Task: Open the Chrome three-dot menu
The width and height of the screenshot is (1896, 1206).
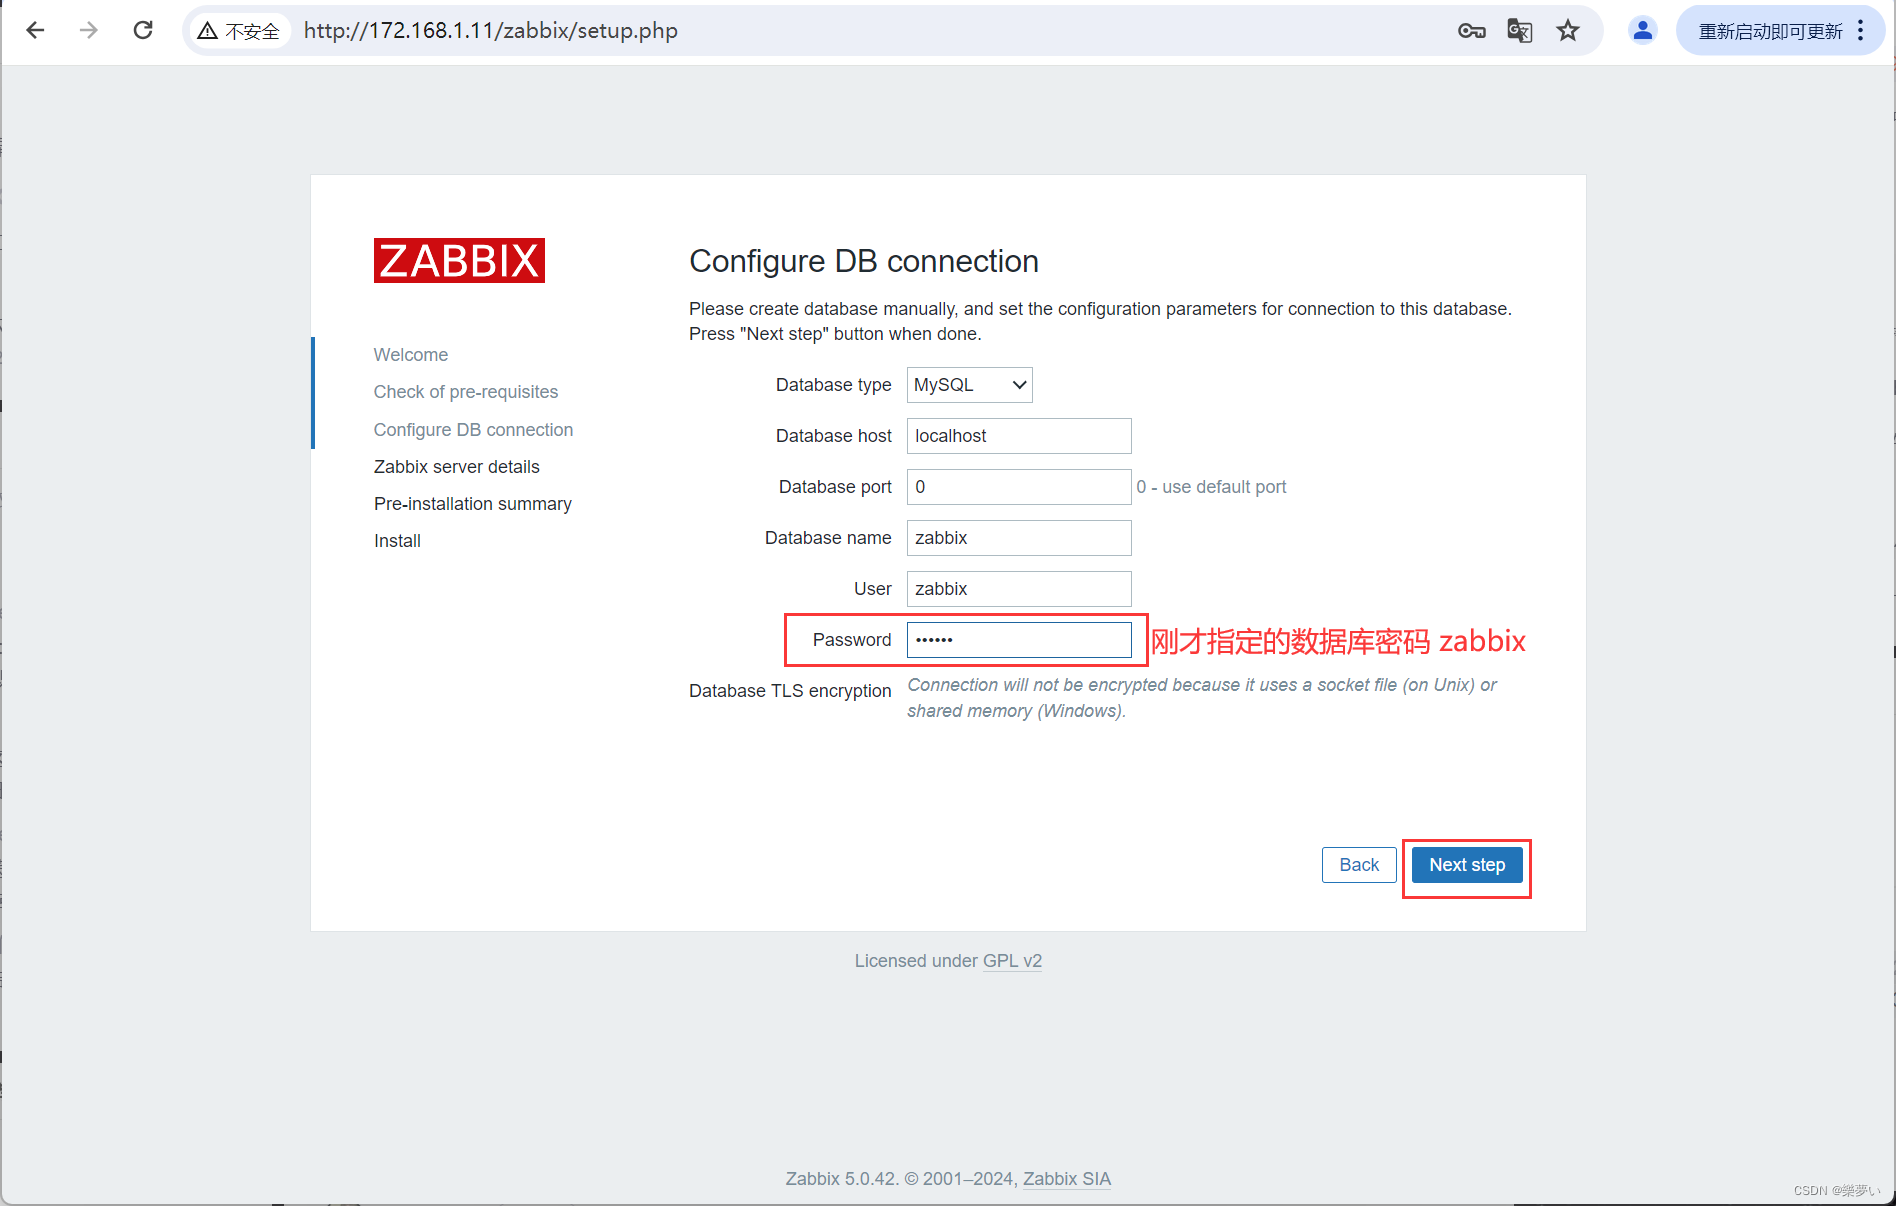Action: point(1861,30)
